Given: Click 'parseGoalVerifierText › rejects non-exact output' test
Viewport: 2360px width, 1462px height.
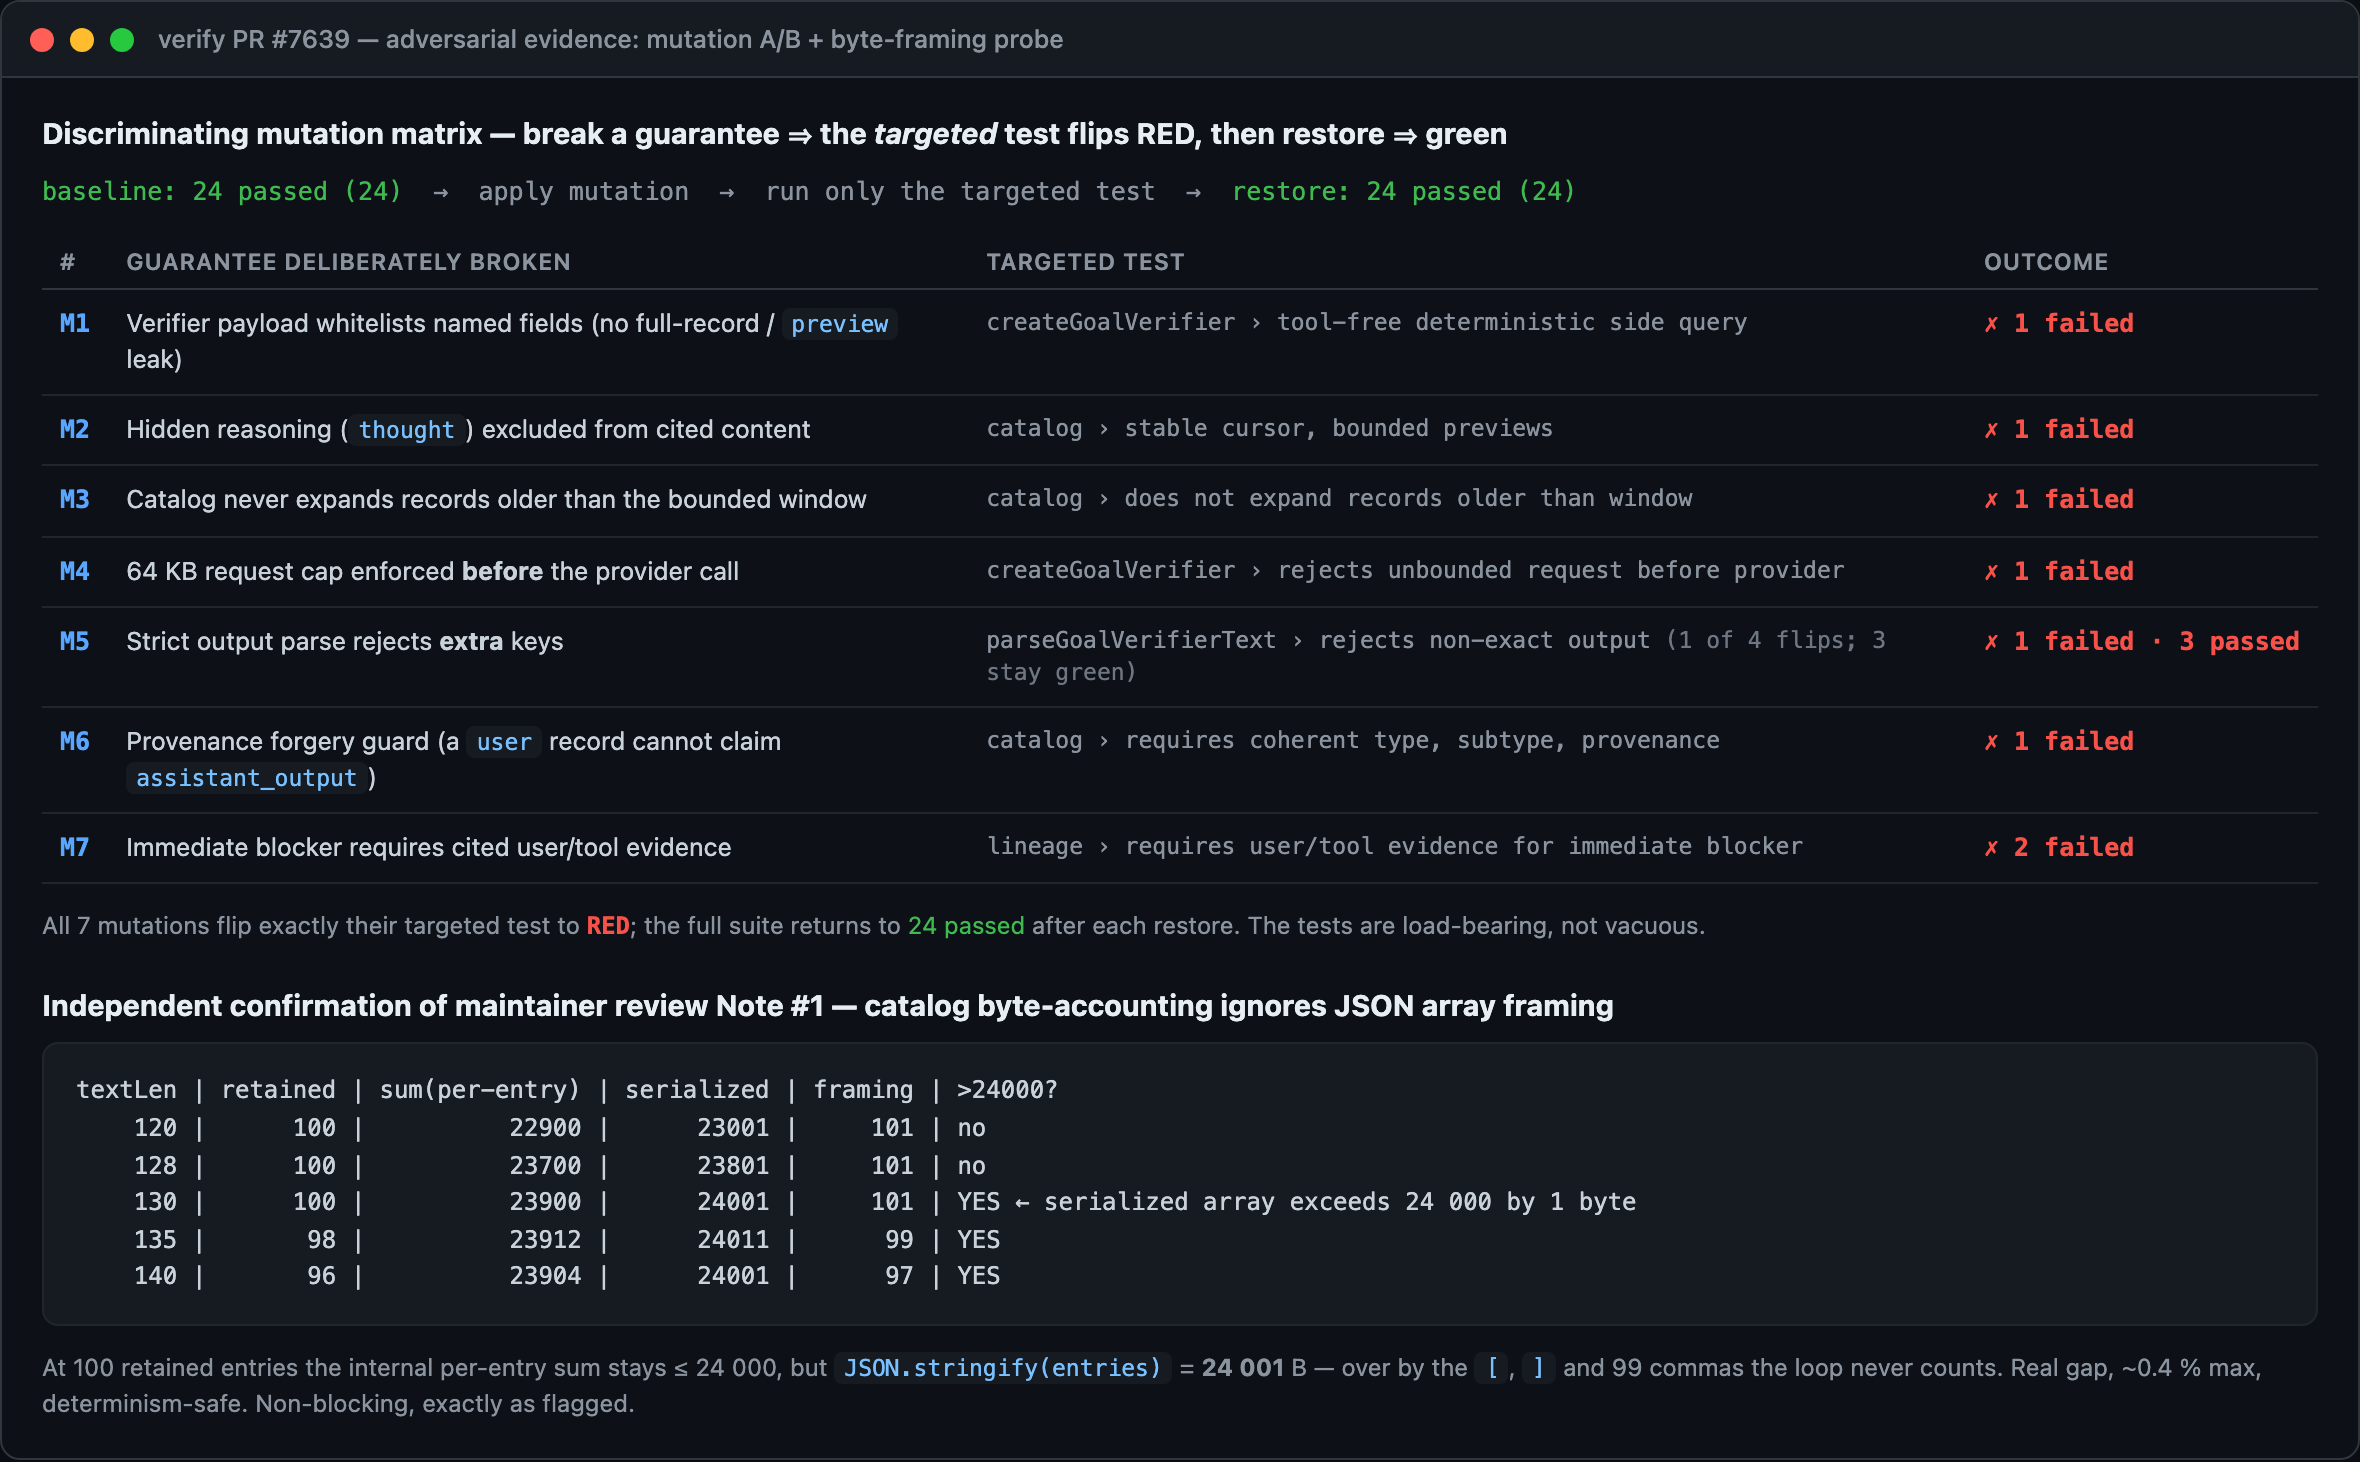Looking at the screenshot, I should 1318,640.
